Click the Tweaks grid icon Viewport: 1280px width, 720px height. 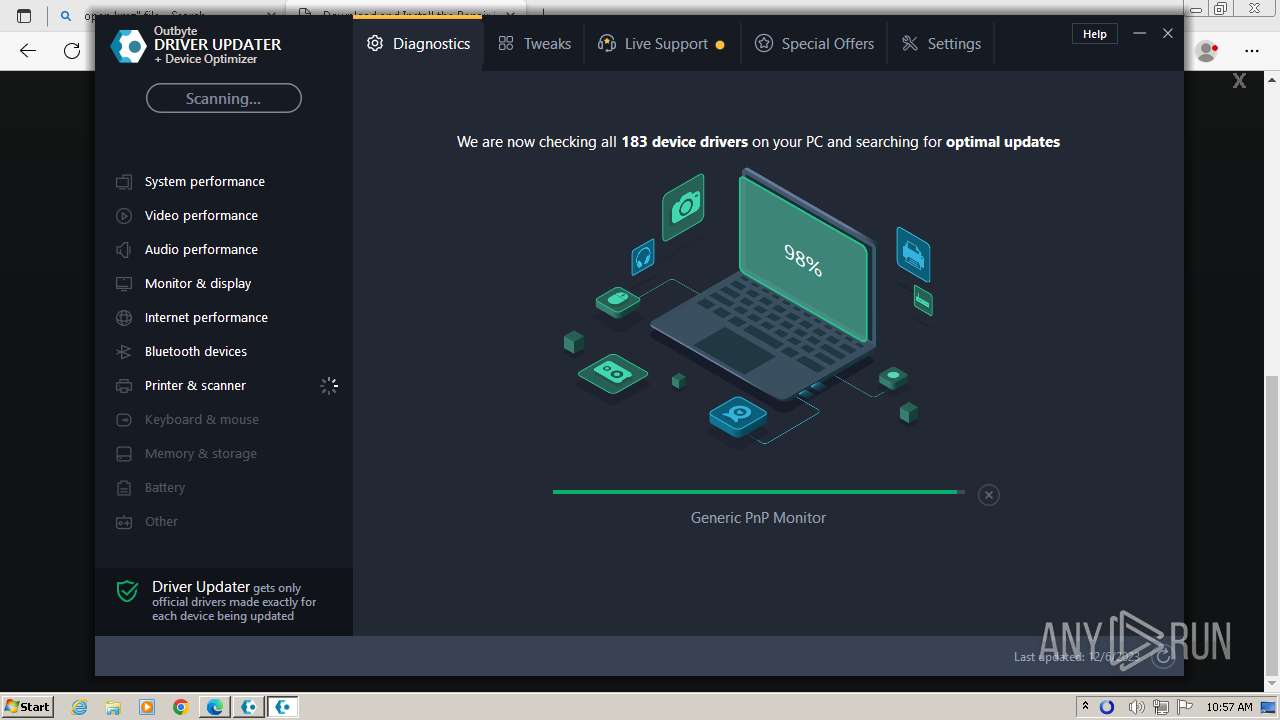(506, 44)
